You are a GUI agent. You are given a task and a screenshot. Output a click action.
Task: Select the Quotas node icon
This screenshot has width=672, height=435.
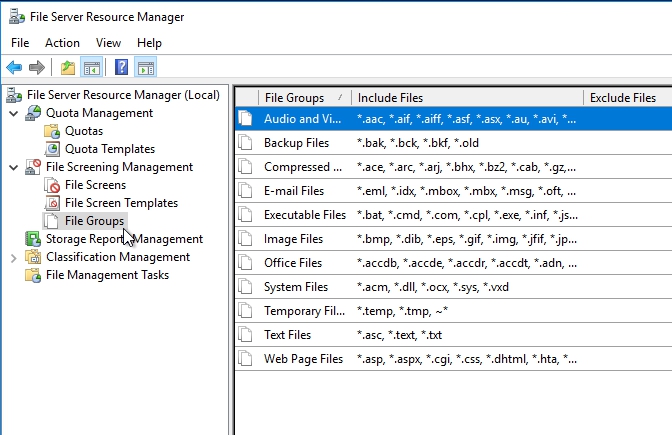tap(52, 131)
